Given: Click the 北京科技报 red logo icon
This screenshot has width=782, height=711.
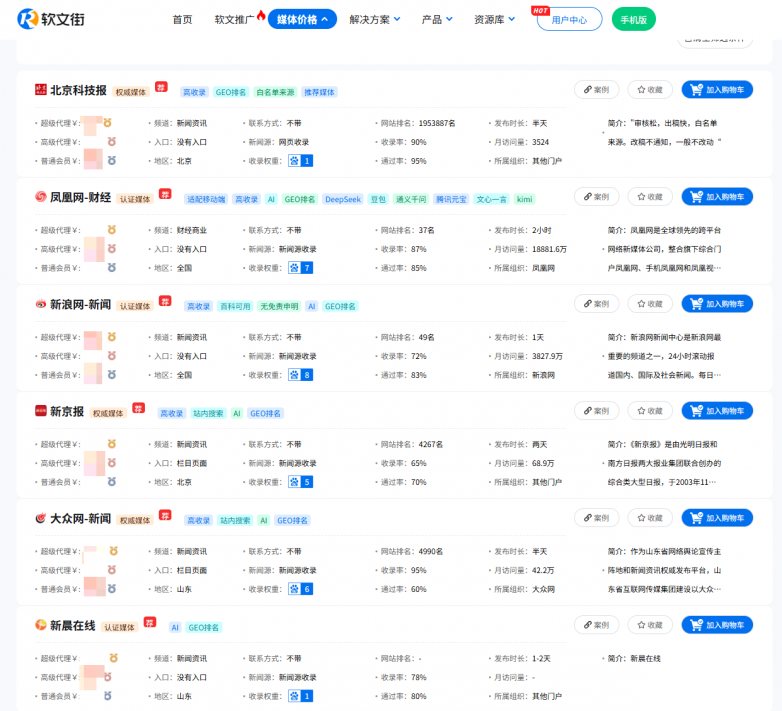Looking at the screenshot, I should [x=40, y=89].
